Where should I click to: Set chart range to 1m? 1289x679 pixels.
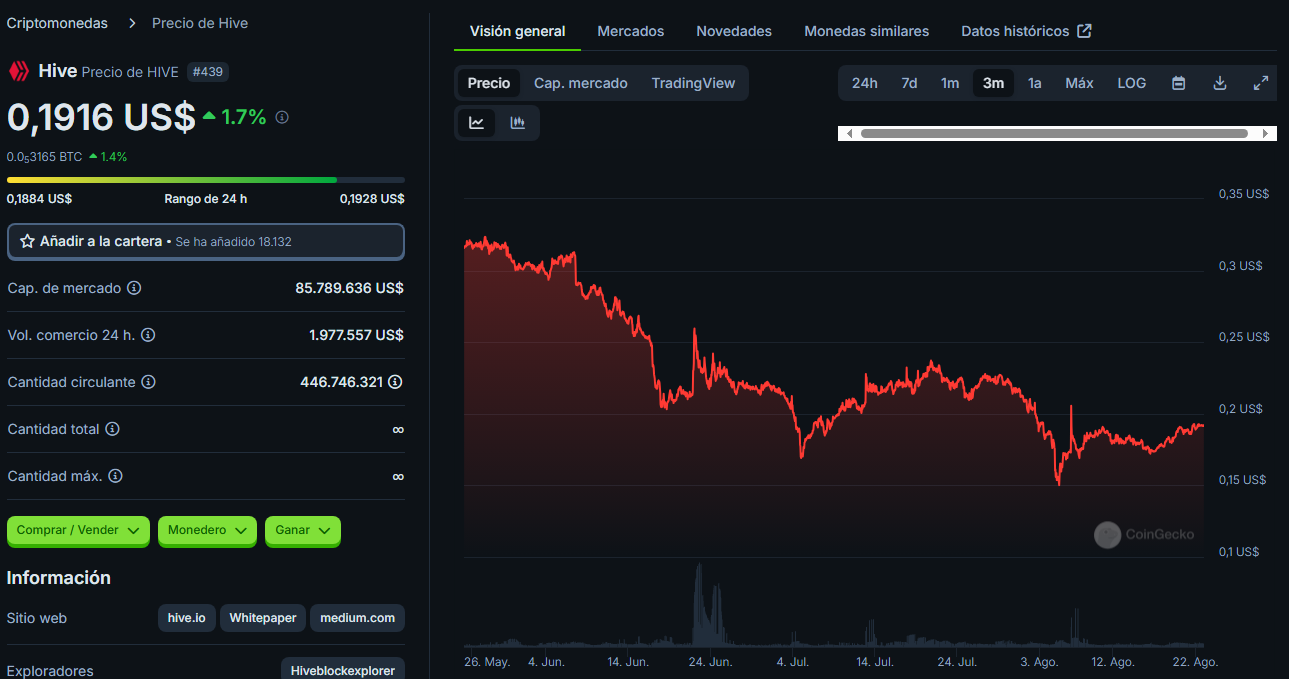click(x=950, y=83)
